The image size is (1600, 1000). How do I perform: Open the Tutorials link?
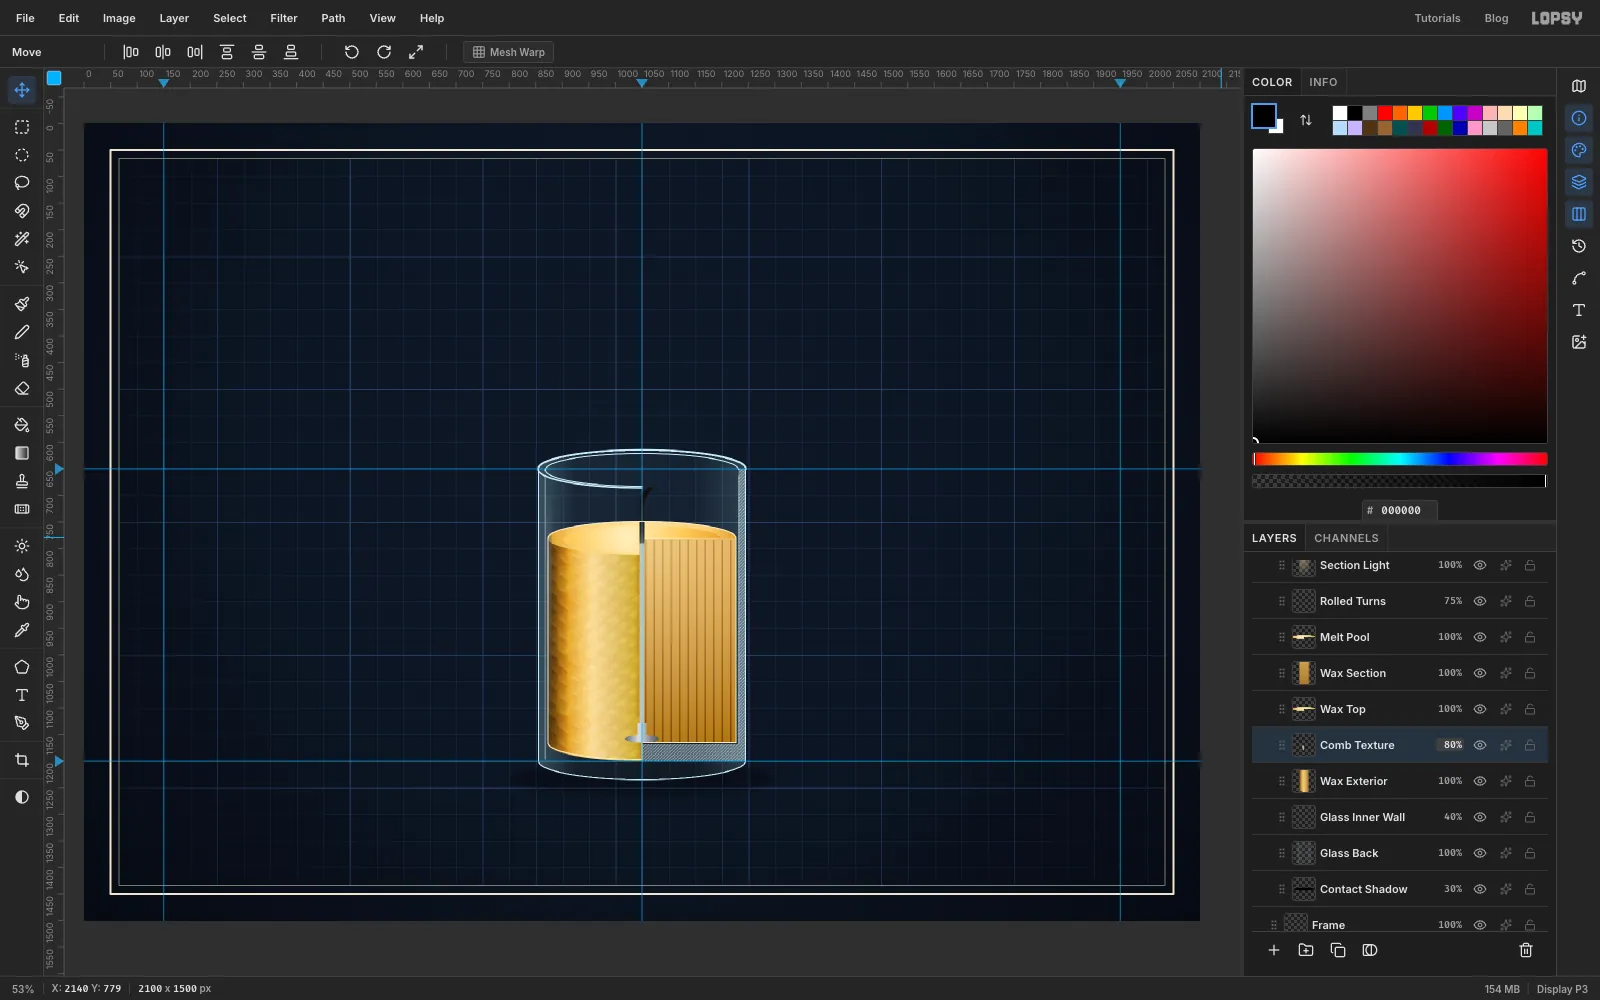(x=1437, y=18)
